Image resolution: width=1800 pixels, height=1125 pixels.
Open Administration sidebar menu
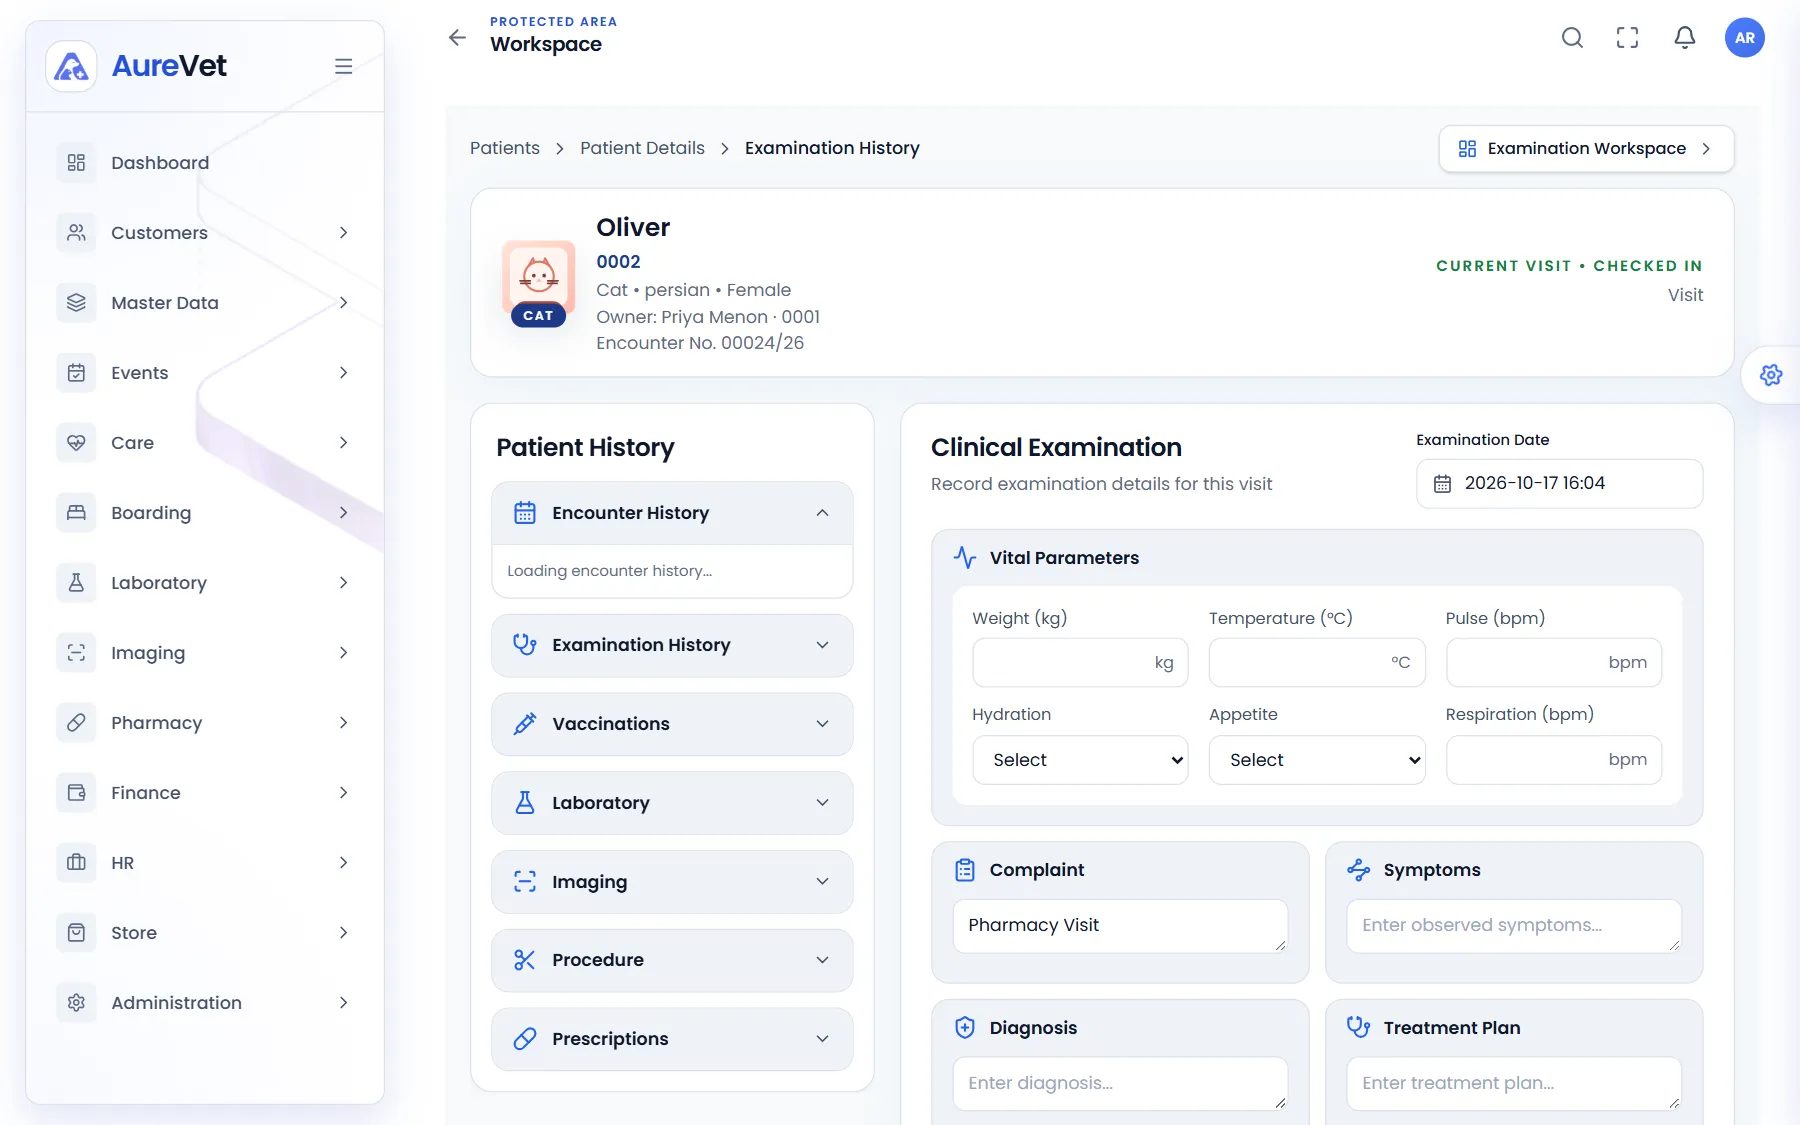point(205,1003)
